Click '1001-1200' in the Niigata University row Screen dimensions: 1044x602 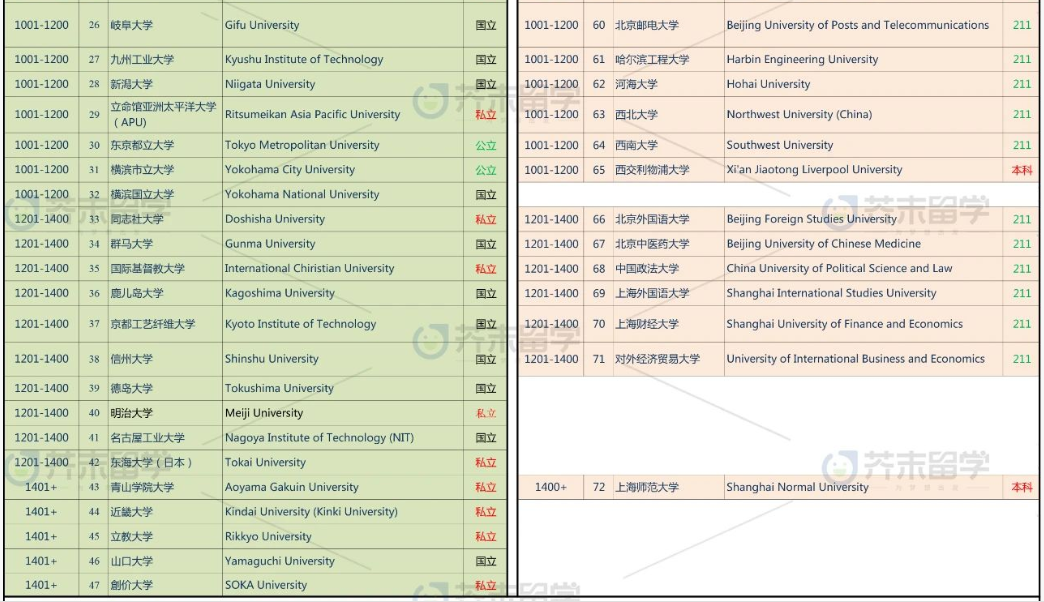pyautogui.click(x=41, y=85)
